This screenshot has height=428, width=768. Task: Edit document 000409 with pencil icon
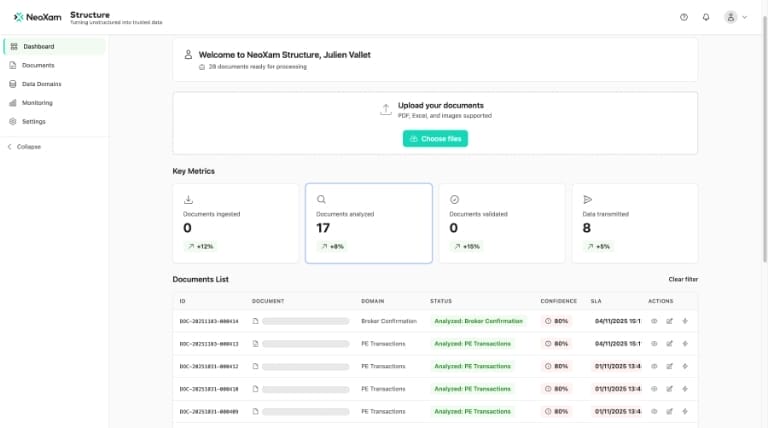coord(670,411)
